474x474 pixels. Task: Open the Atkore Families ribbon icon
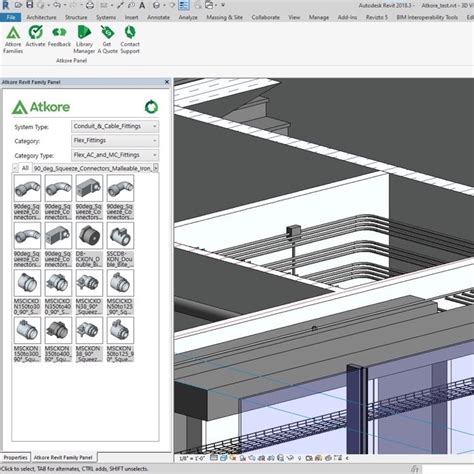click(x=13, y=40)
